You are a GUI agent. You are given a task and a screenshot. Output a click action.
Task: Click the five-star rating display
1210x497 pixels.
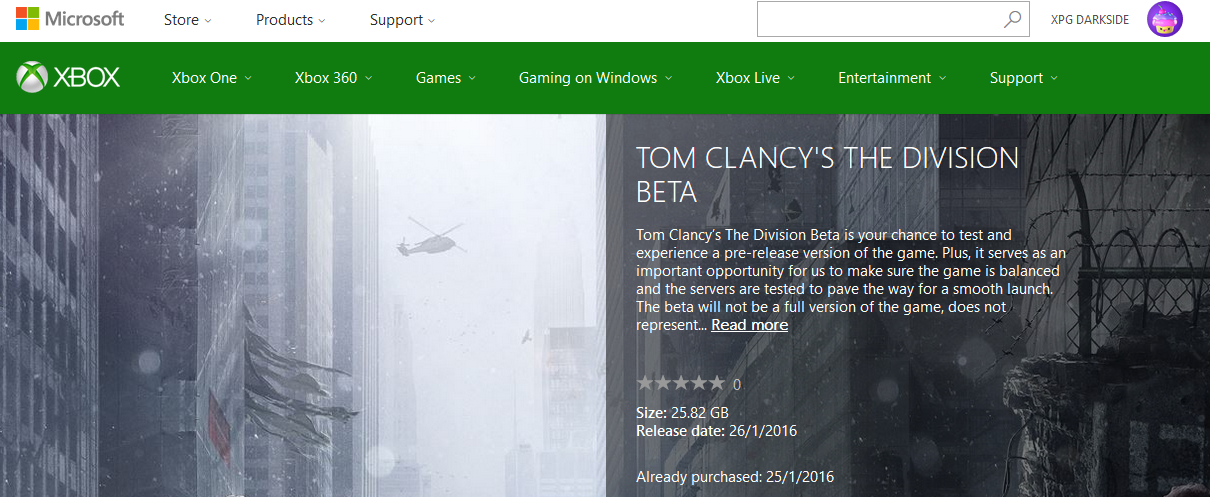(680, 383)
